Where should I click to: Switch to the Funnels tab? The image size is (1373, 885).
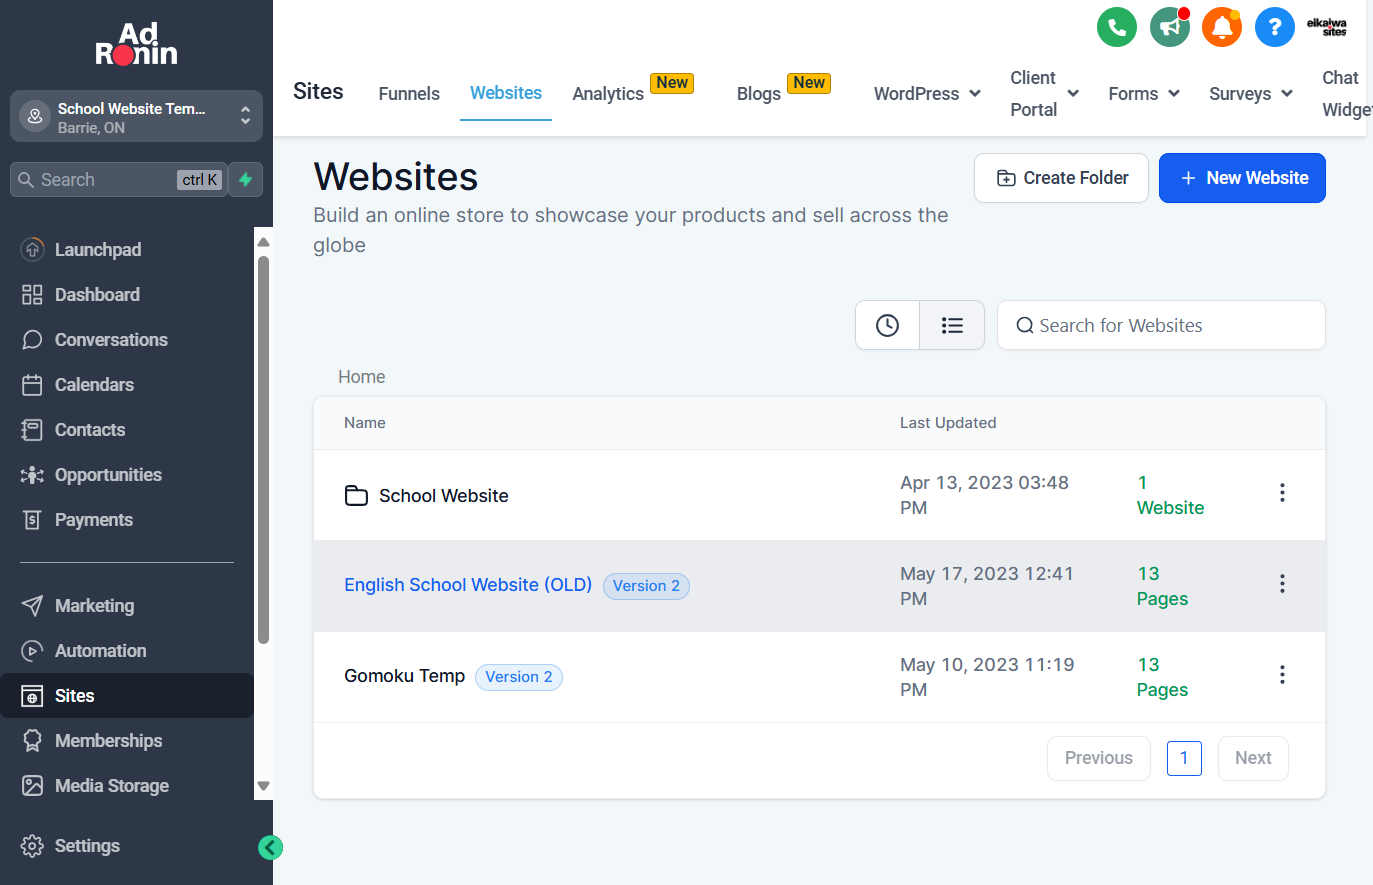409,94
